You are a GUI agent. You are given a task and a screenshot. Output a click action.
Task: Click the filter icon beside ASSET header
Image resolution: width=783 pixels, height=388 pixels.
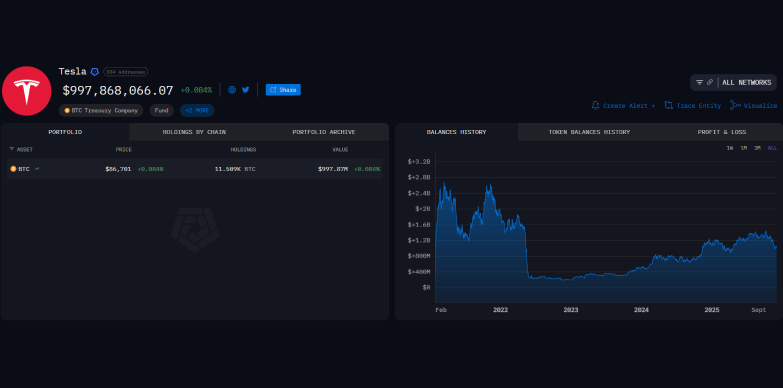click(x=11, y=149)
